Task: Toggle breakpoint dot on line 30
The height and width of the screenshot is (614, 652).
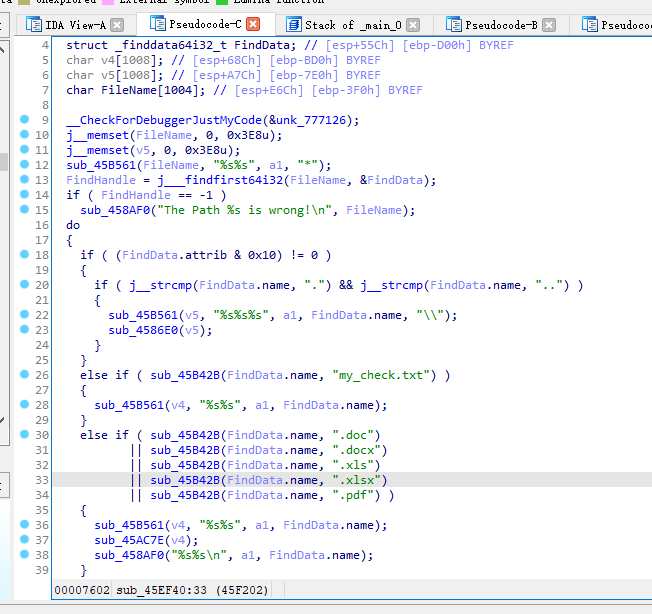Action: 25,434
